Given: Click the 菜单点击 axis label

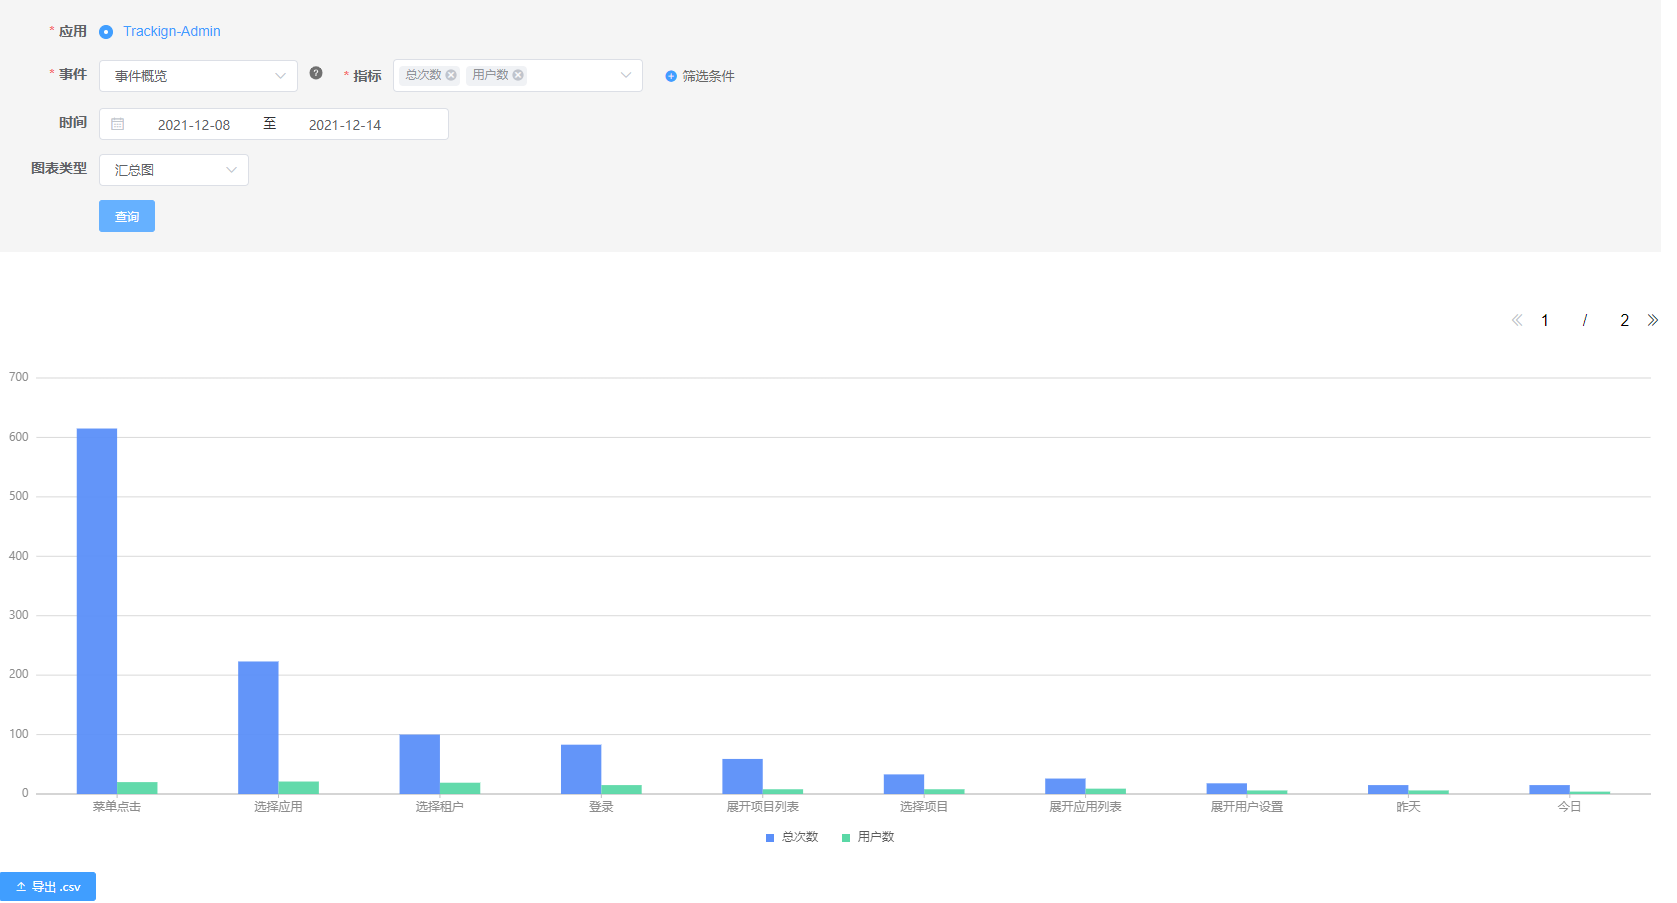Looking at the screenshot, I should click(117, 807).
